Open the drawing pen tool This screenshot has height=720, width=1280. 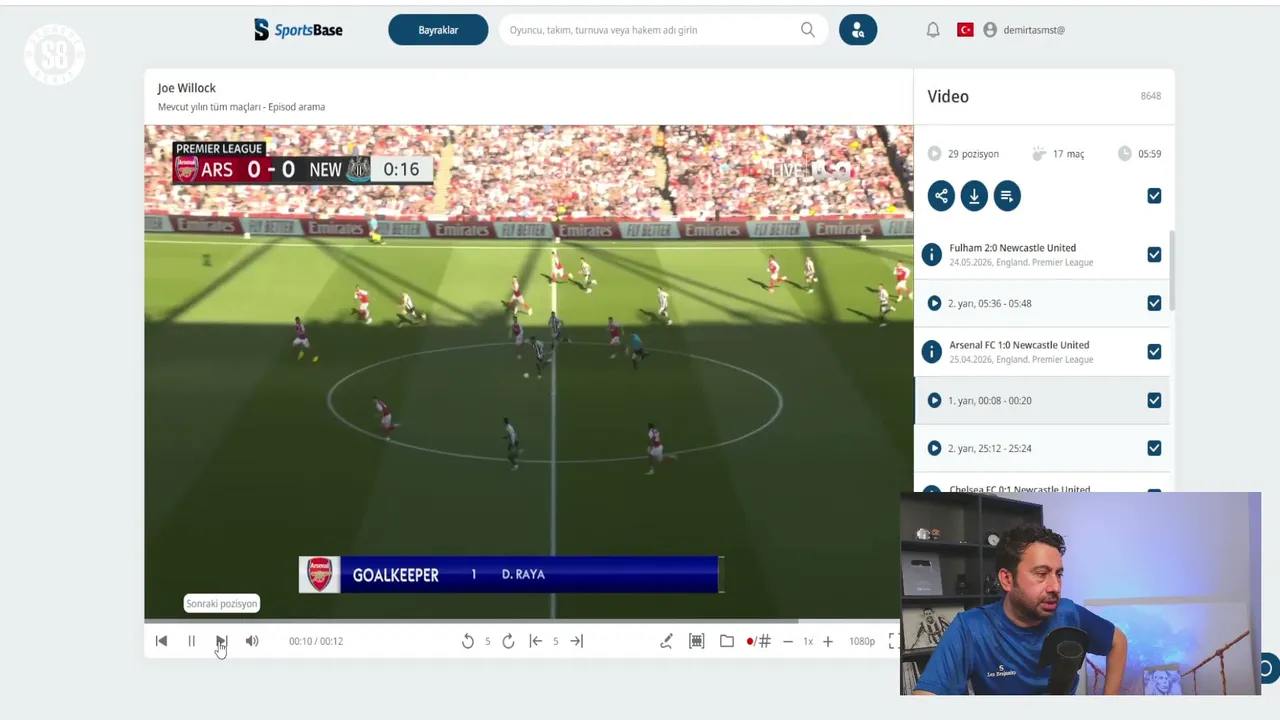[666, 641]
